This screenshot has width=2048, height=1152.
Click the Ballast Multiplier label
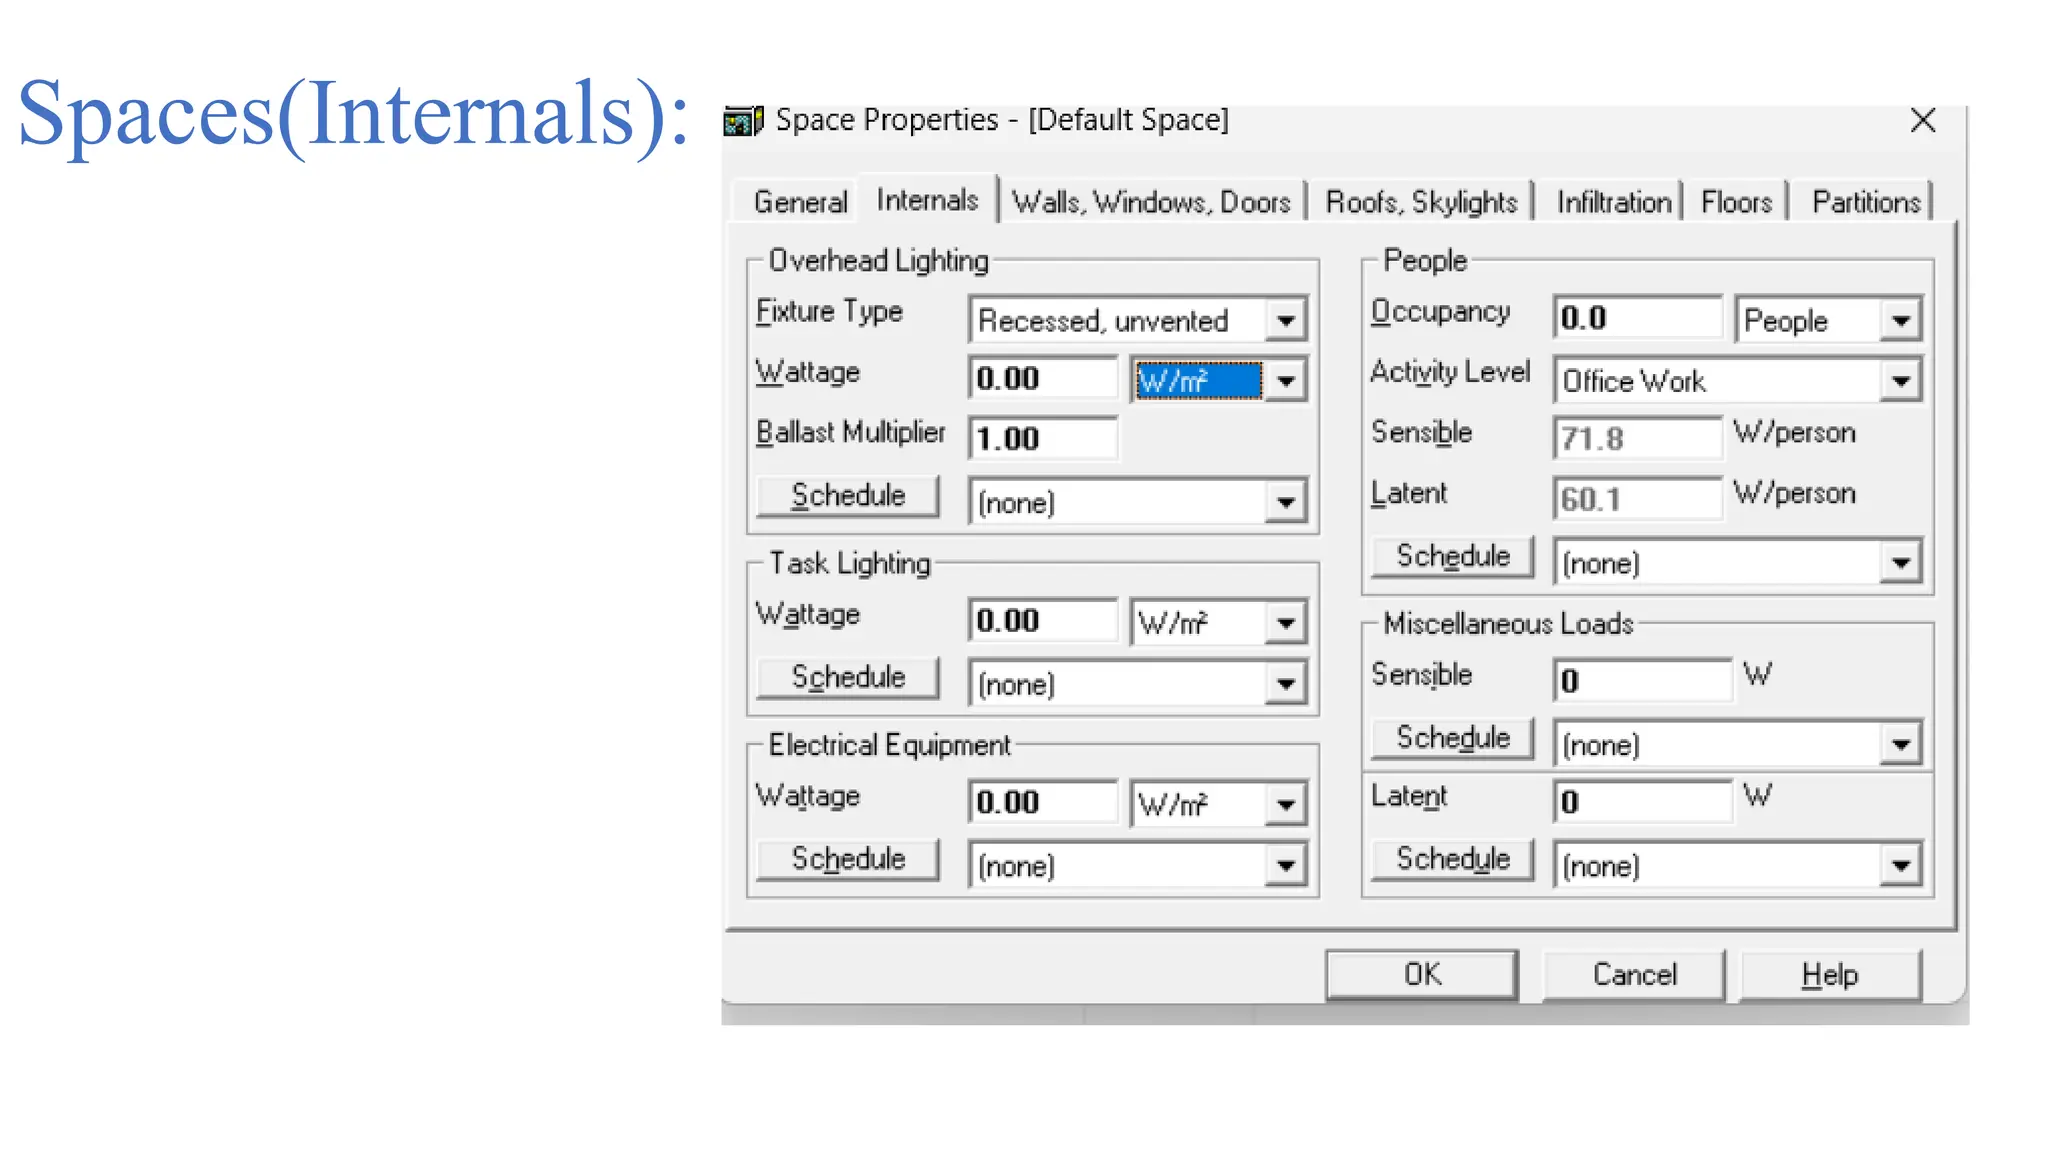850,433
